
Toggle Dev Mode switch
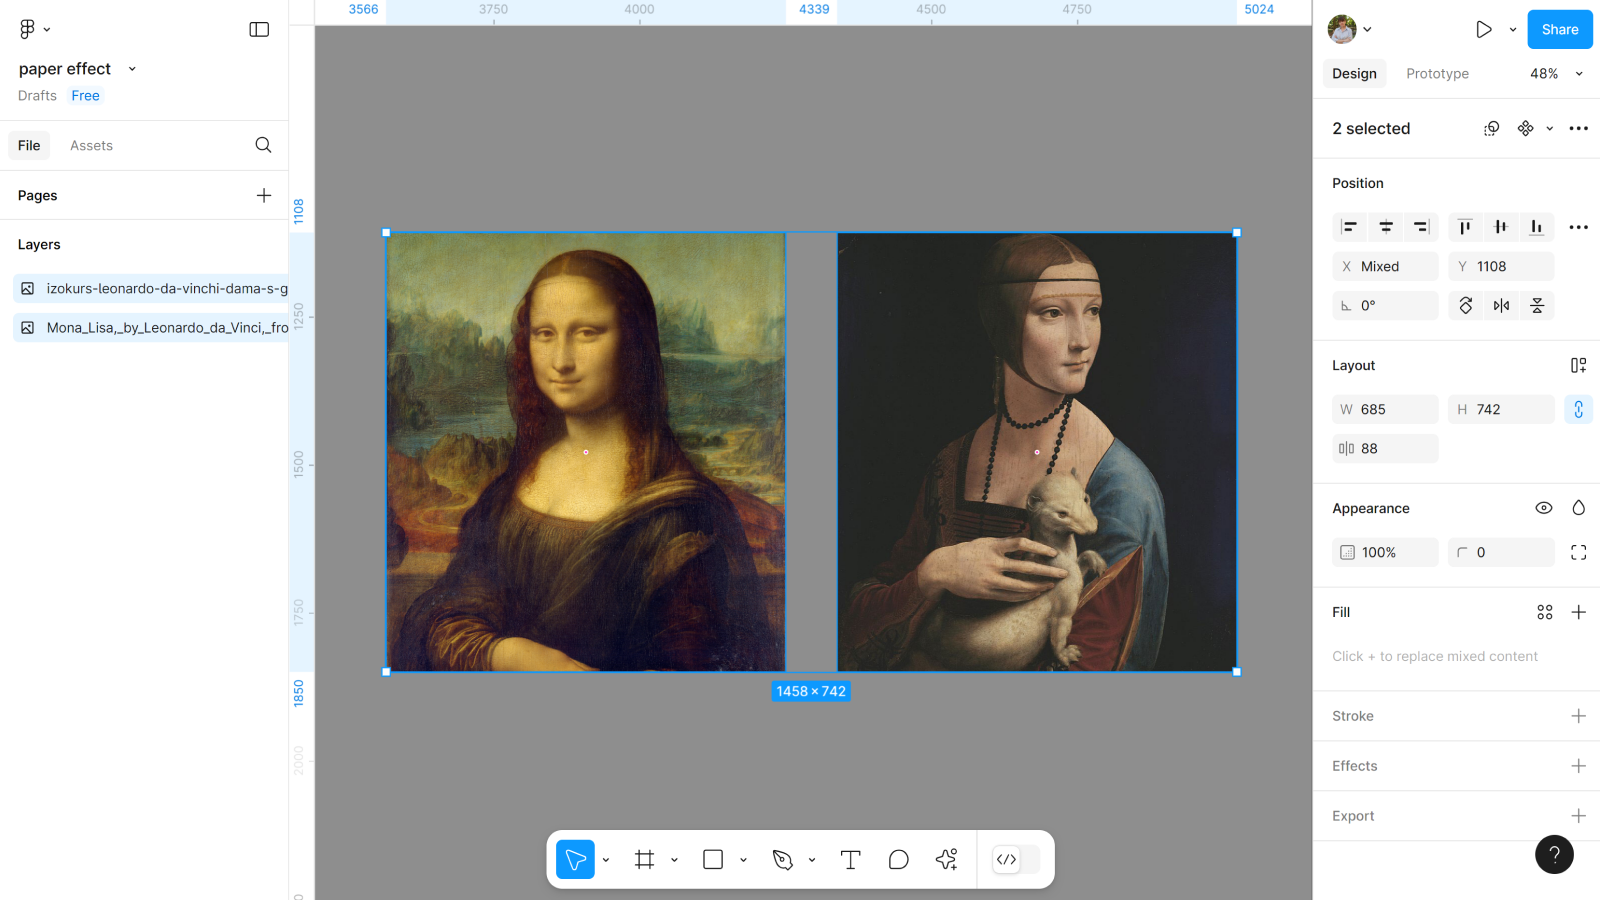coord(1015,860)
